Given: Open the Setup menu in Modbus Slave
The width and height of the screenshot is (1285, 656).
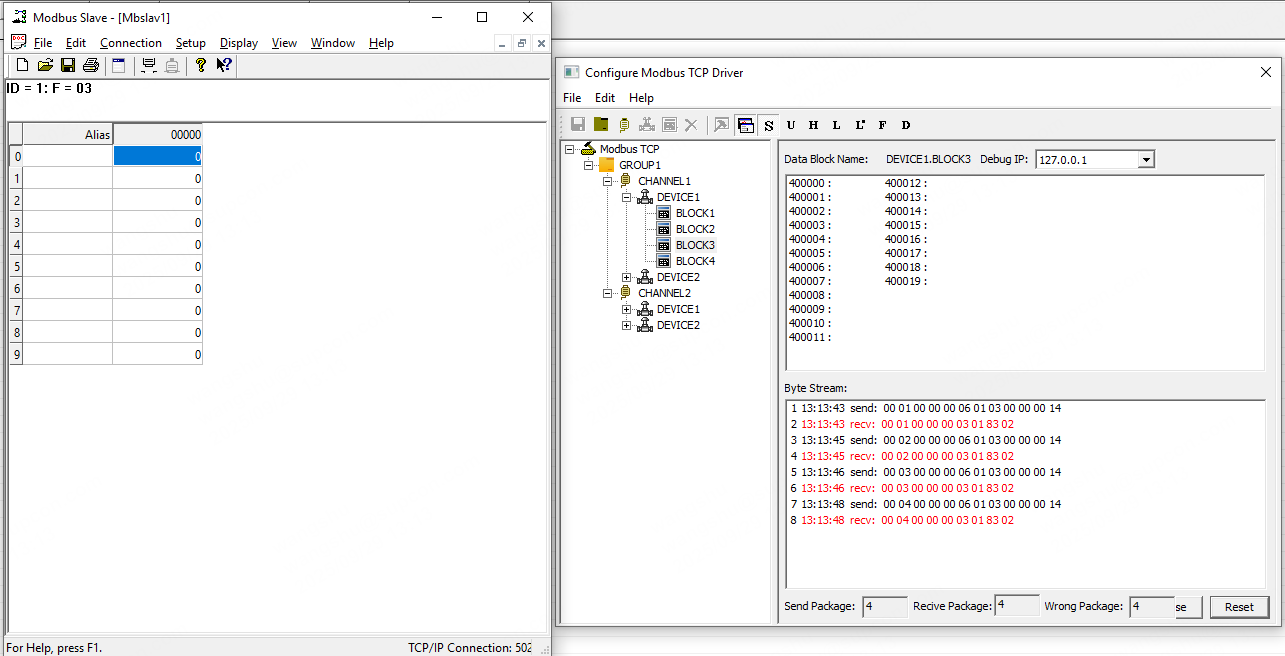Looking at the screenshot, I should pos(190,43).
